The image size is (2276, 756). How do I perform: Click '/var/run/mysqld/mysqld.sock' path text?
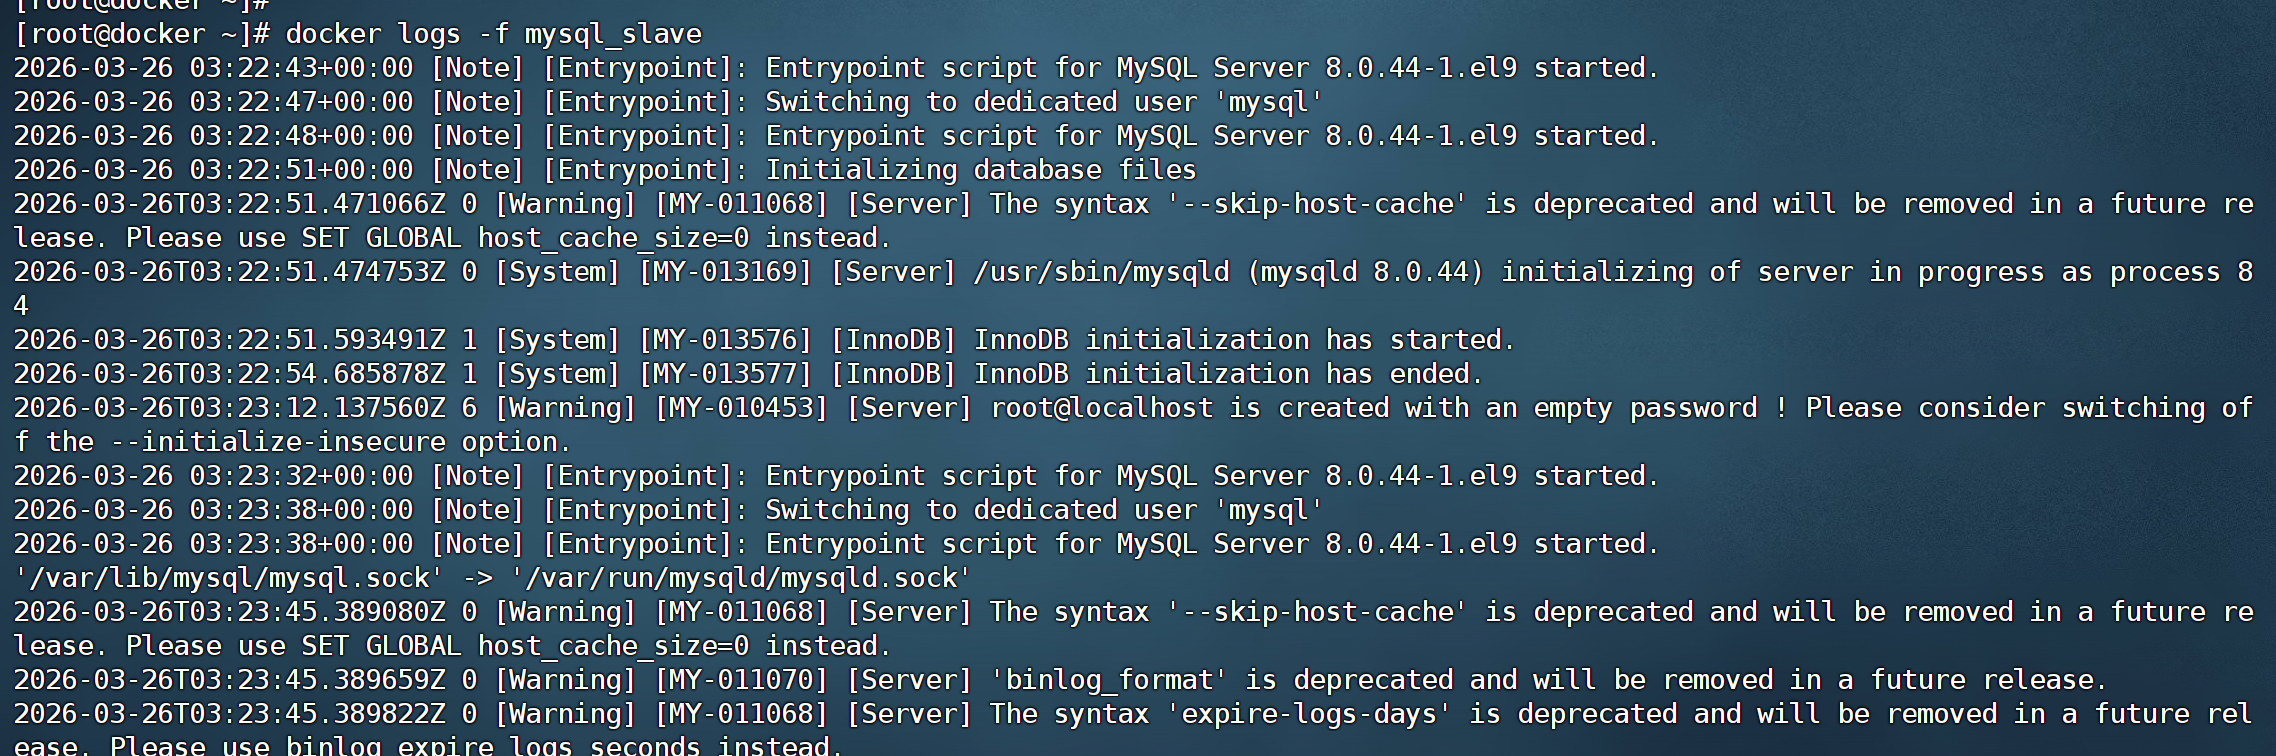pyautogui.click(x=741, y=579)
